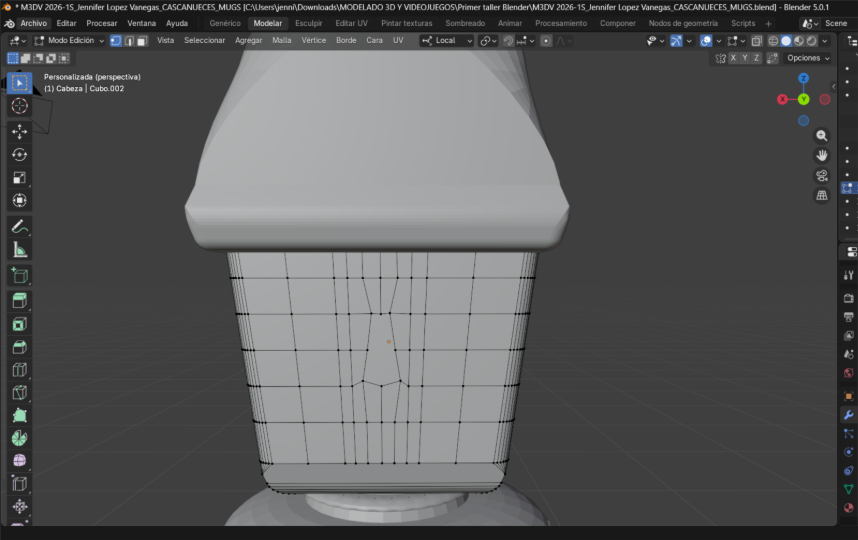Image resolution: width=858 pixels, height=540 pixels.
Task: Select the Extrude Region tool
Action: point(19,300)
